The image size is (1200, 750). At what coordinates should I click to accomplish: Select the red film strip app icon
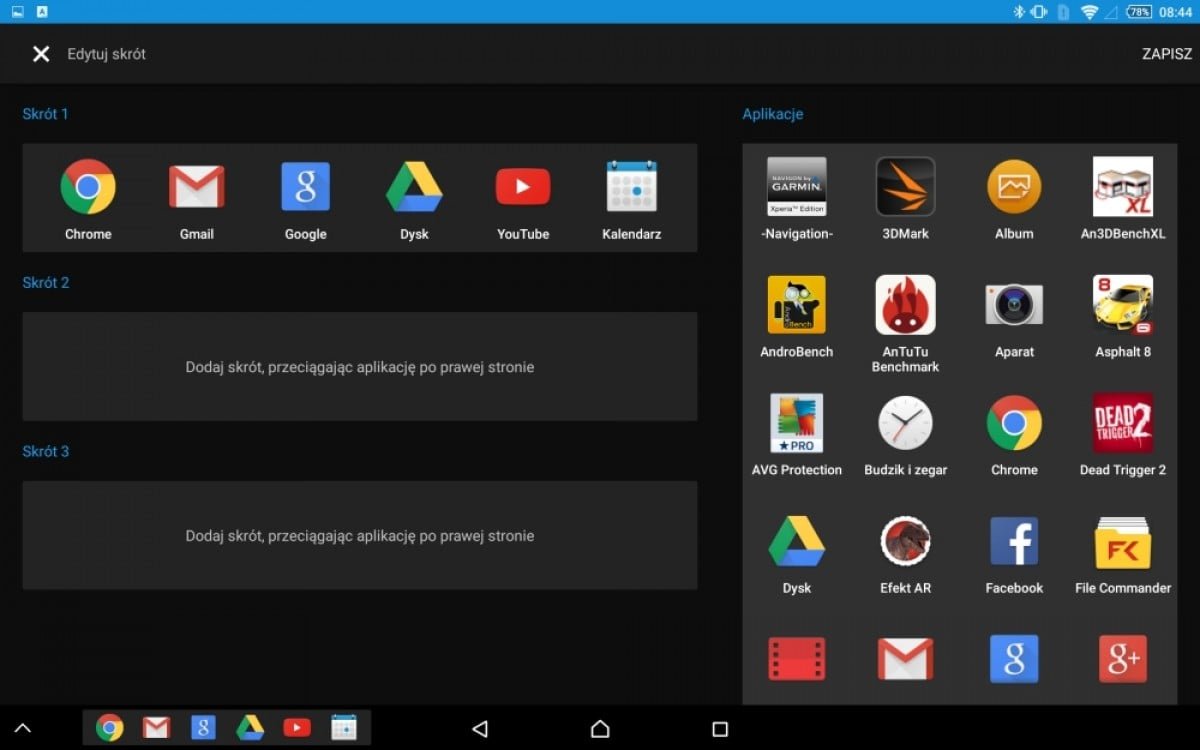point(797,659)
